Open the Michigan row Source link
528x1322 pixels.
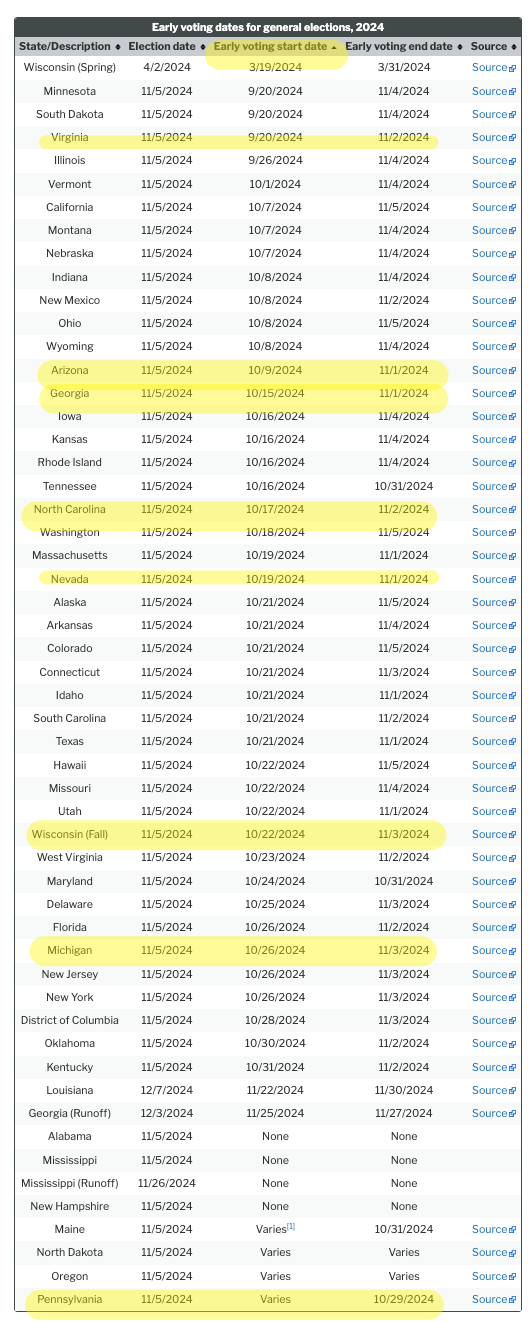click(493, 950)
